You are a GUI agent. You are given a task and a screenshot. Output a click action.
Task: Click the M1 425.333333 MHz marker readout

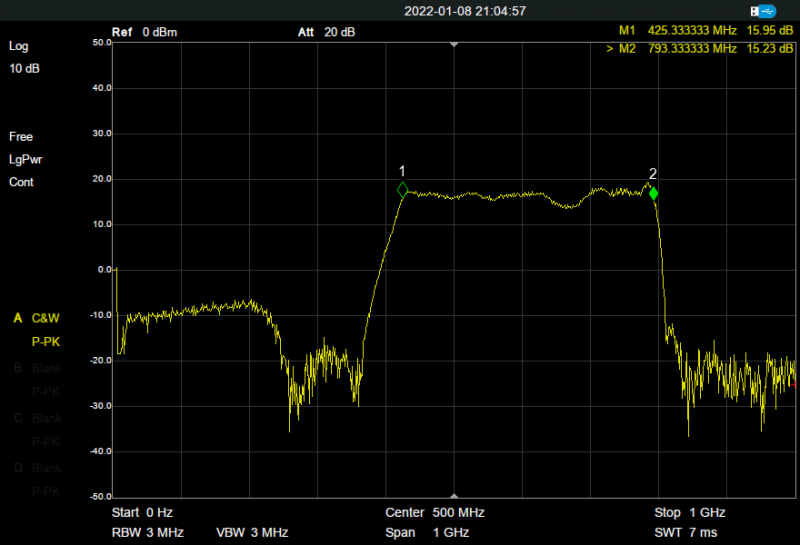pyautogui.click(x=706, y=31)
